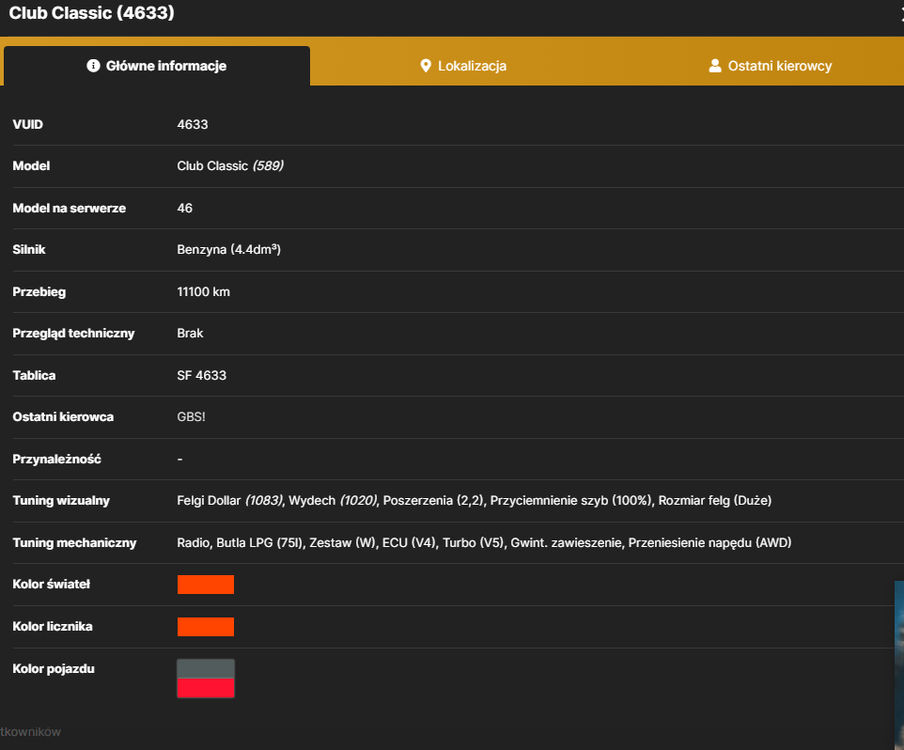The height and width of the screenshot is (750, 904).
Task: Click the Wydech (1020) tuning entry
Action: coord(333,500)
